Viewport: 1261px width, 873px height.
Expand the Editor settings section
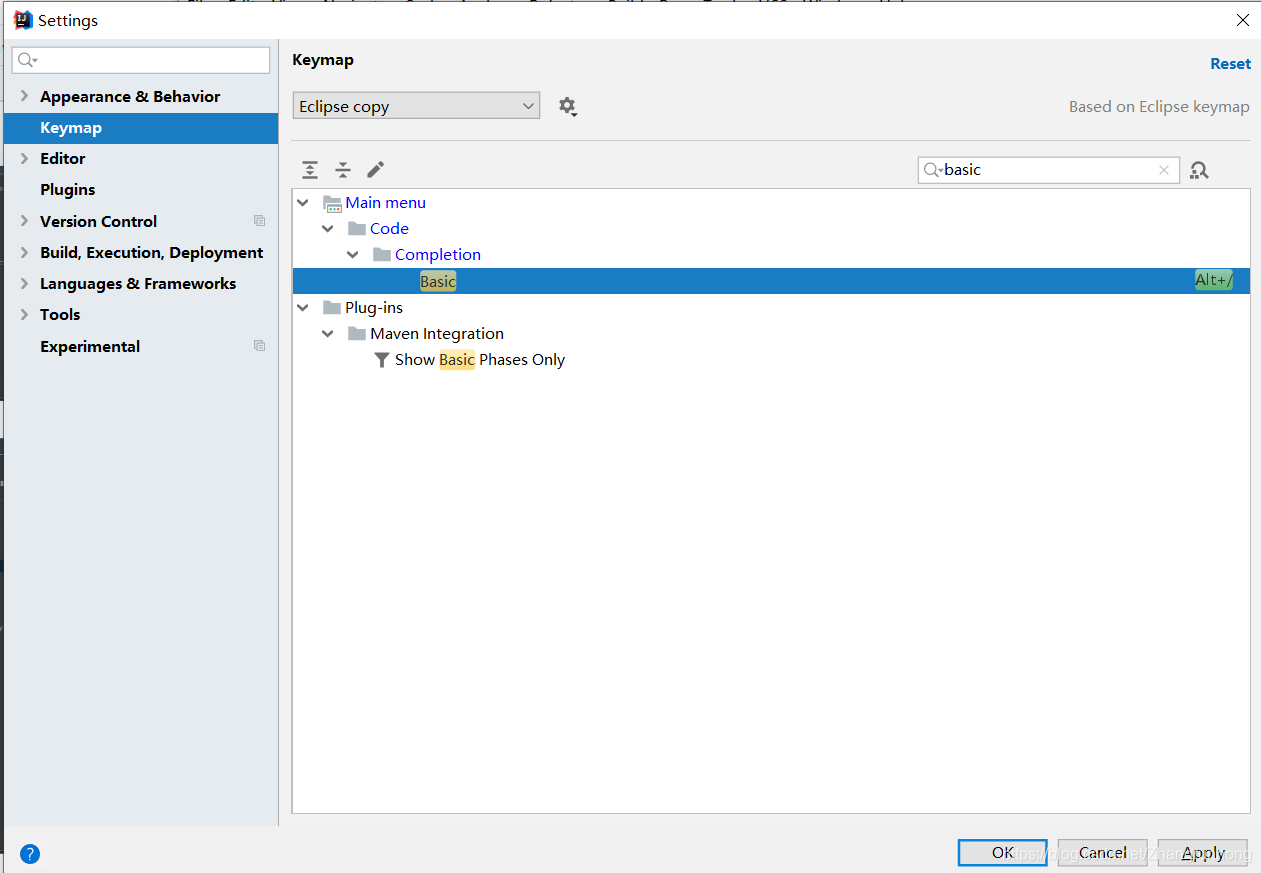pyautogui.click(x=24, y=159)
